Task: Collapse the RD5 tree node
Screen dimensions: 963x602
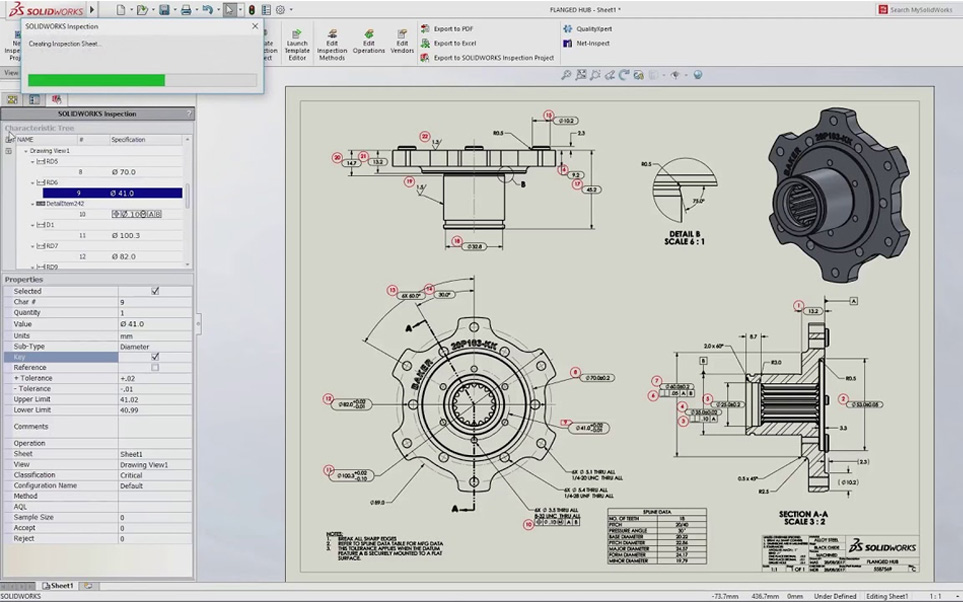Action: tap(33, 162)
